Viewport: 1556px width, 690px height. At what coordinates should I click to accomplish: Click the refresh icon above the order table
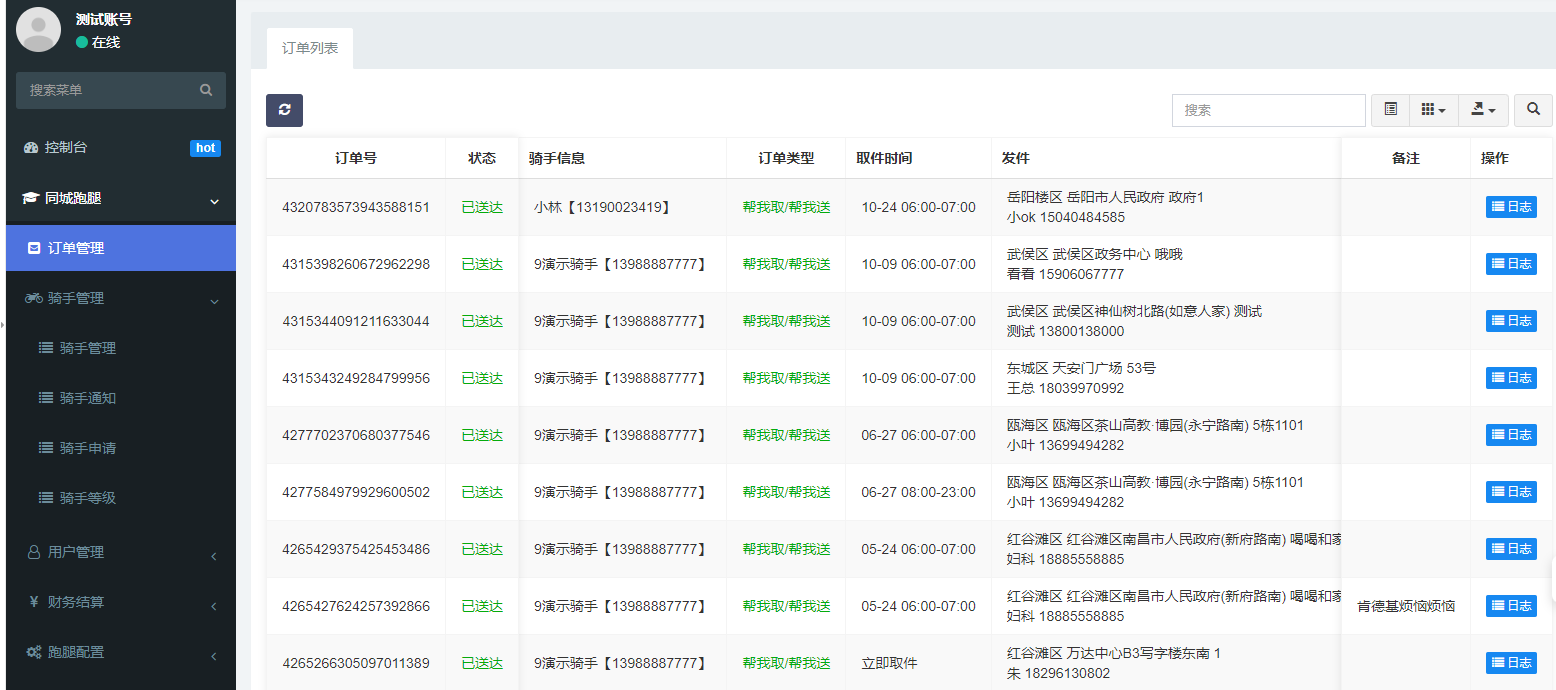point(284,110)
